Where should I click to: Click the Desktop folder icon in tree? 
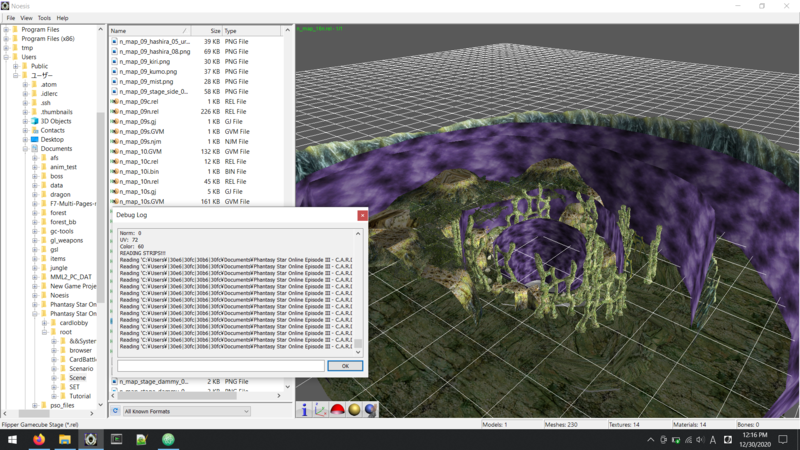pyautogui.click(x=35, y=139)
